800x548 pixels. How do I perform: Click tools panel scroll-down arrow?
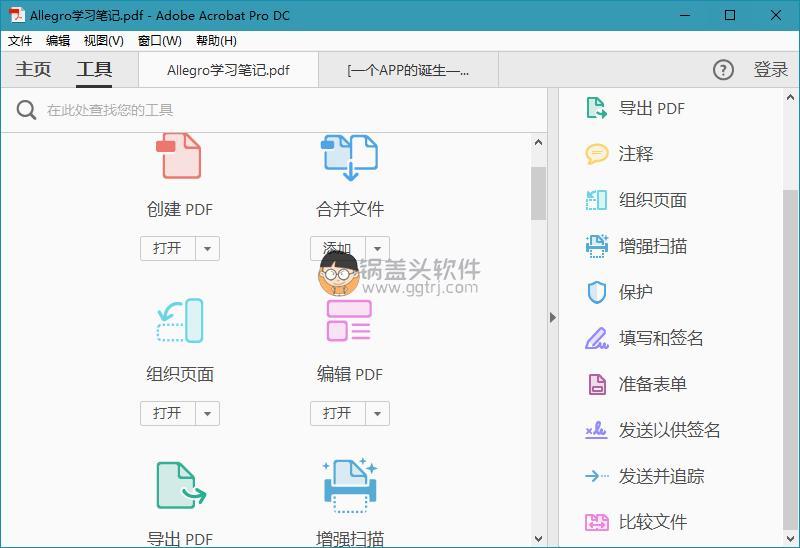[538, 538]
